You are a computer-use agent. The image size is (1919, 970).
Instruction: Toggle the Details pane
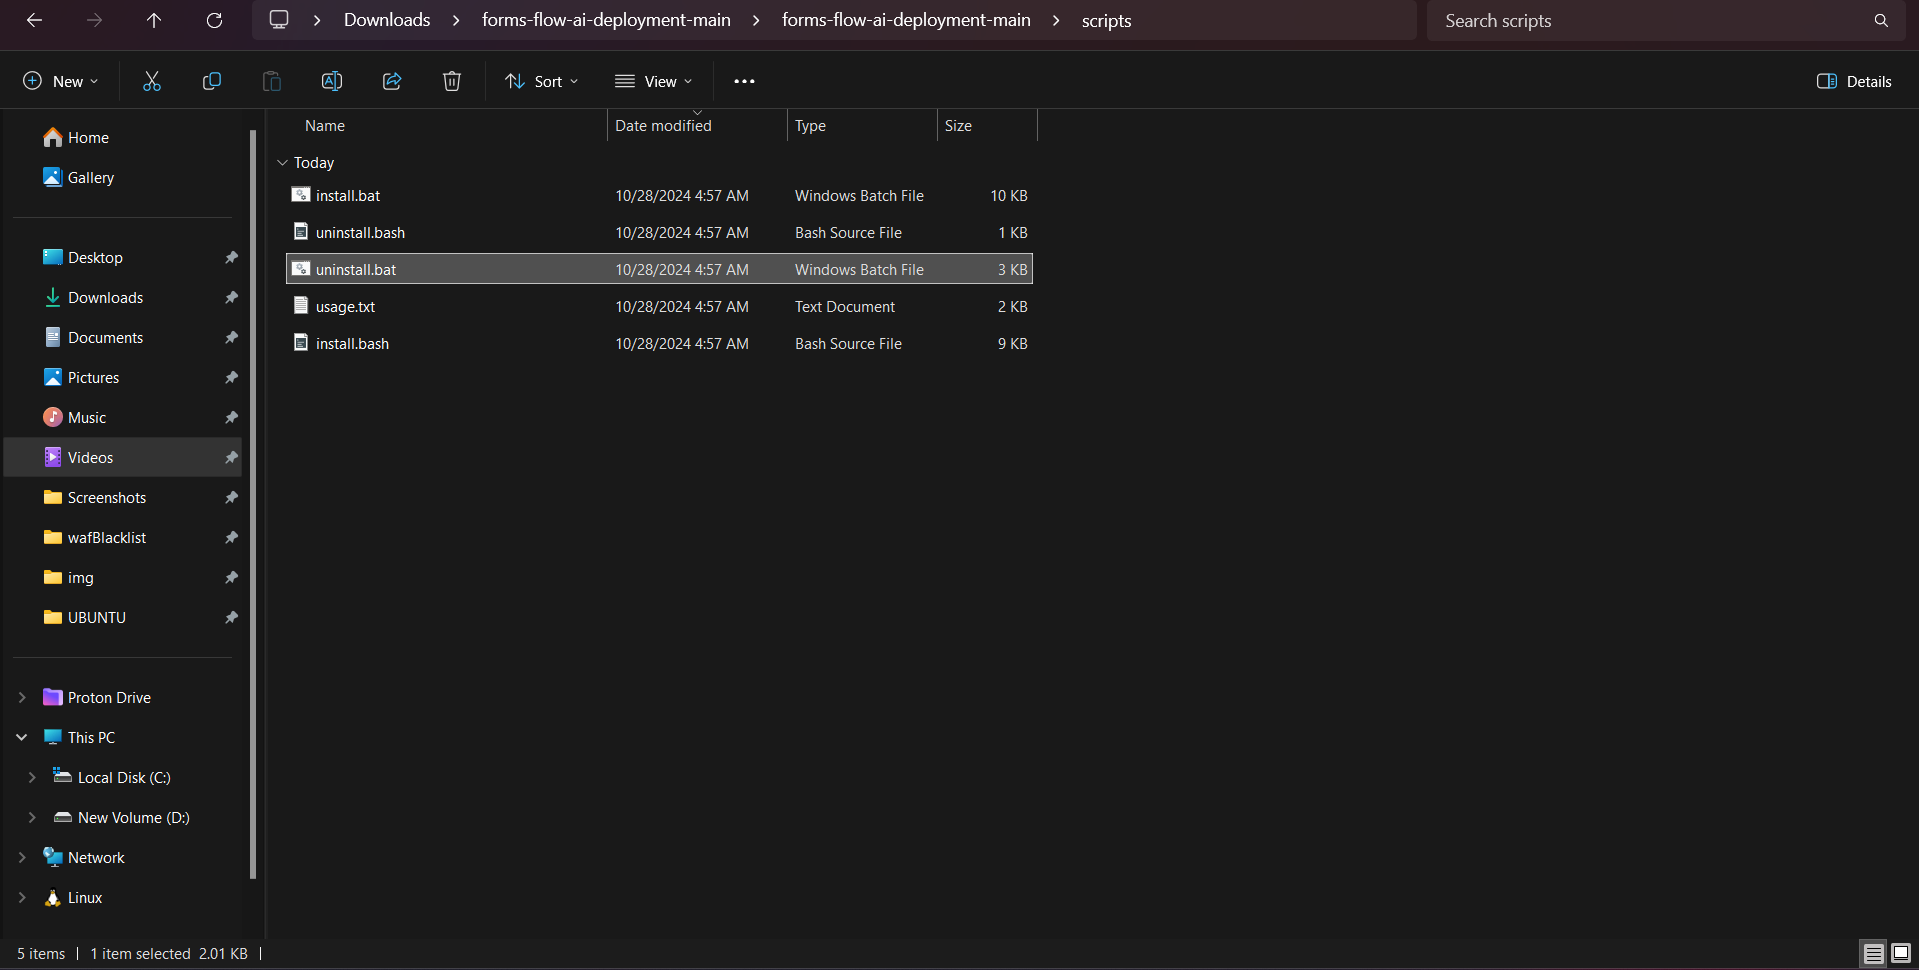click(x=1853, y=81)
